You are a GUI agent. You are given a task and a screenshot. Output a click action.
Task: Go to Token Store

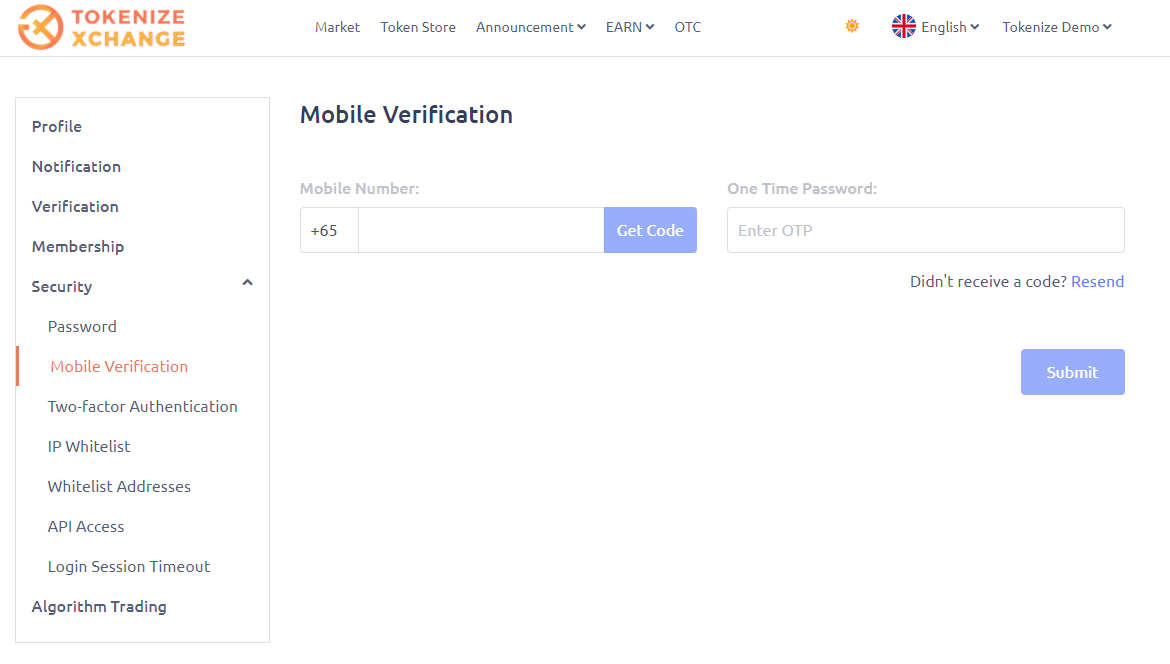pos(418,27)
